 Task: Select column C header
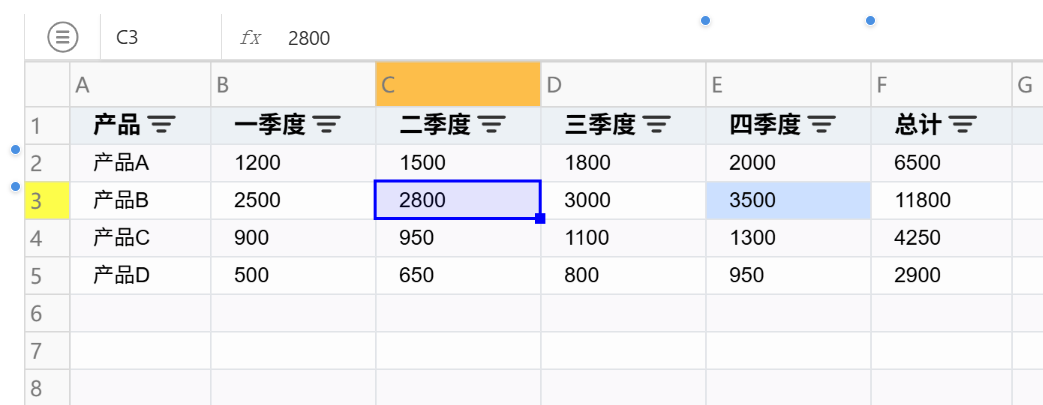coord(458,86)
